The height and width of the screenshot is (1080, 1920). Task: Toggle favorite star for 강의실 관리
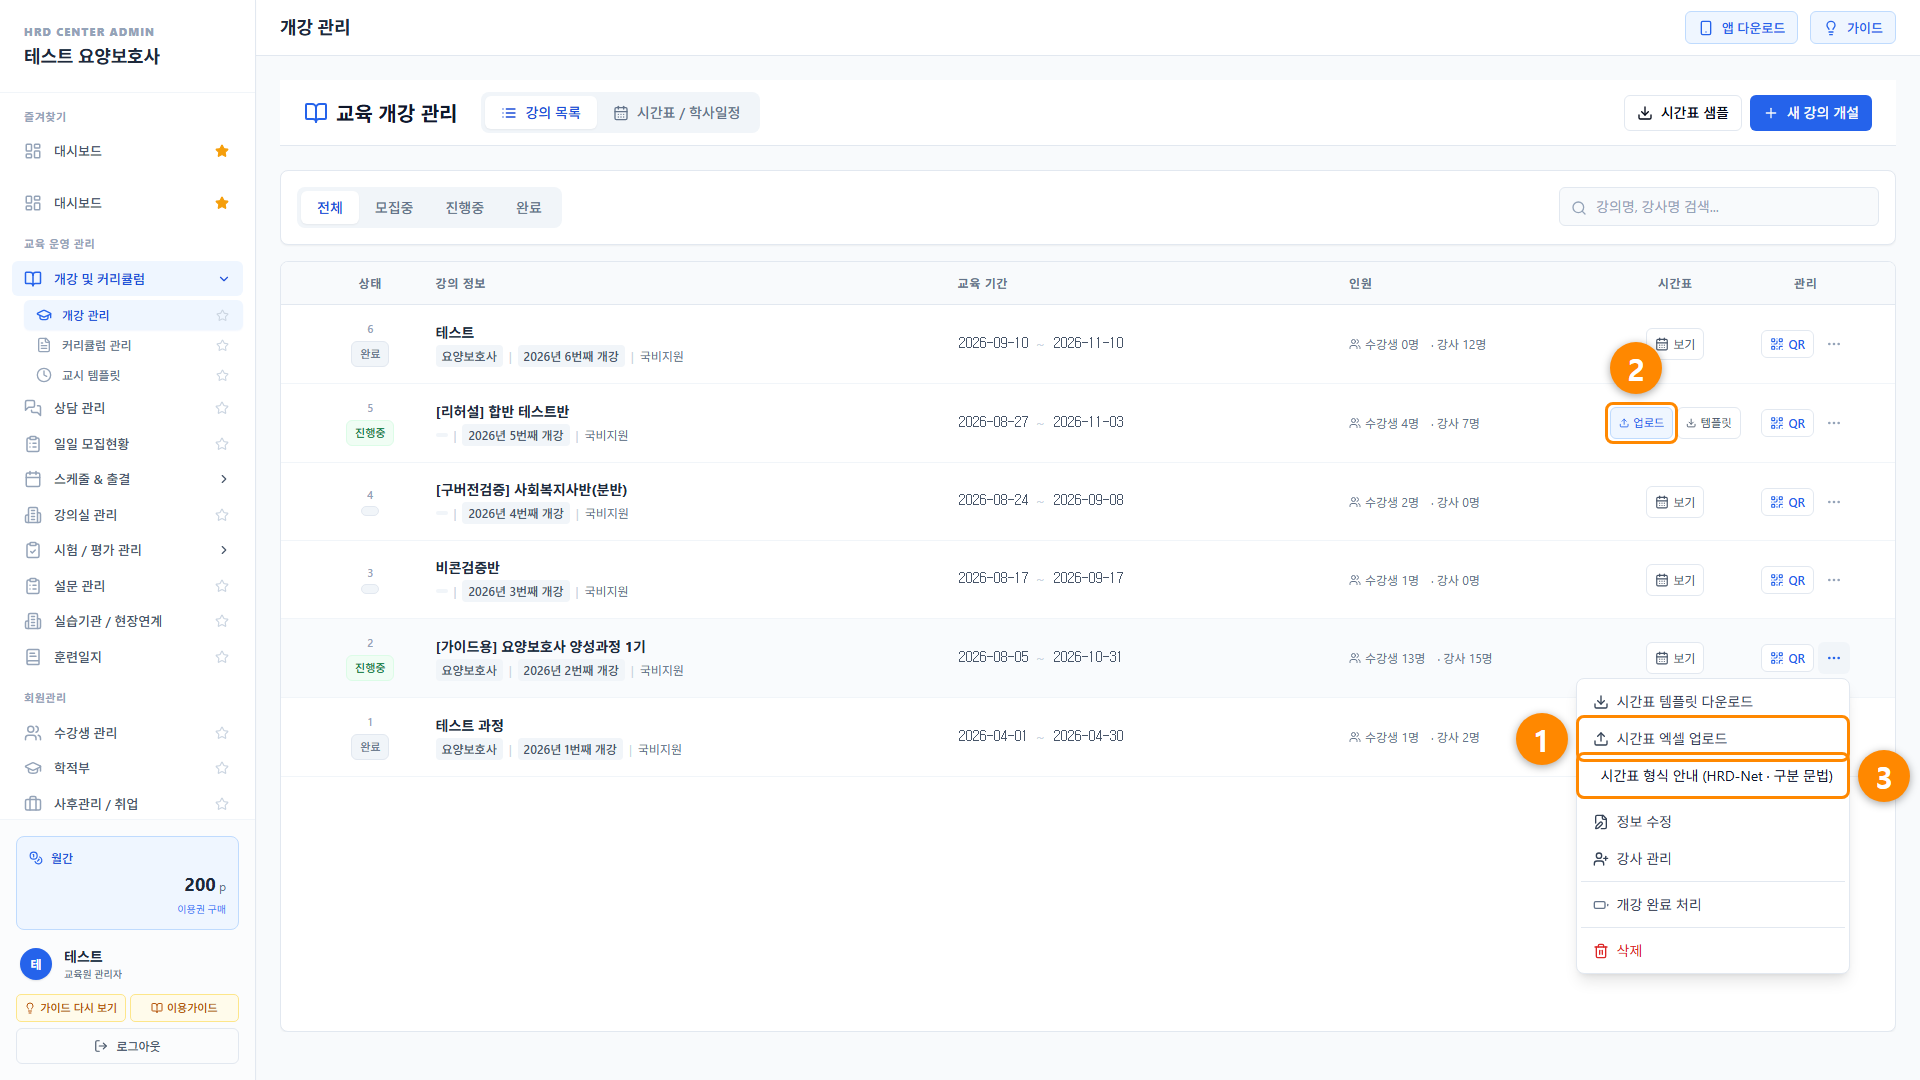coord(222,515)
